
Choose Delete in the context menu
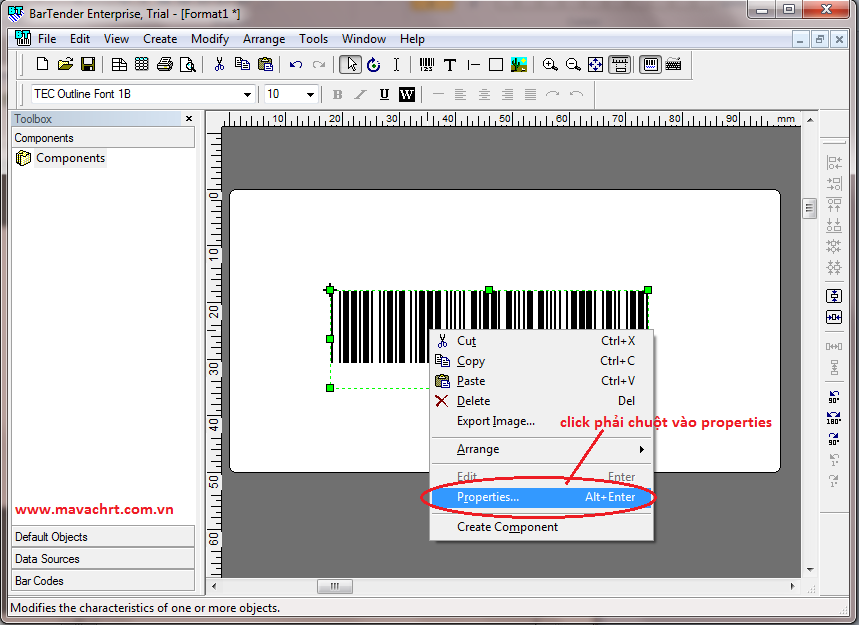pyautogui.click(x=541, y=401)
